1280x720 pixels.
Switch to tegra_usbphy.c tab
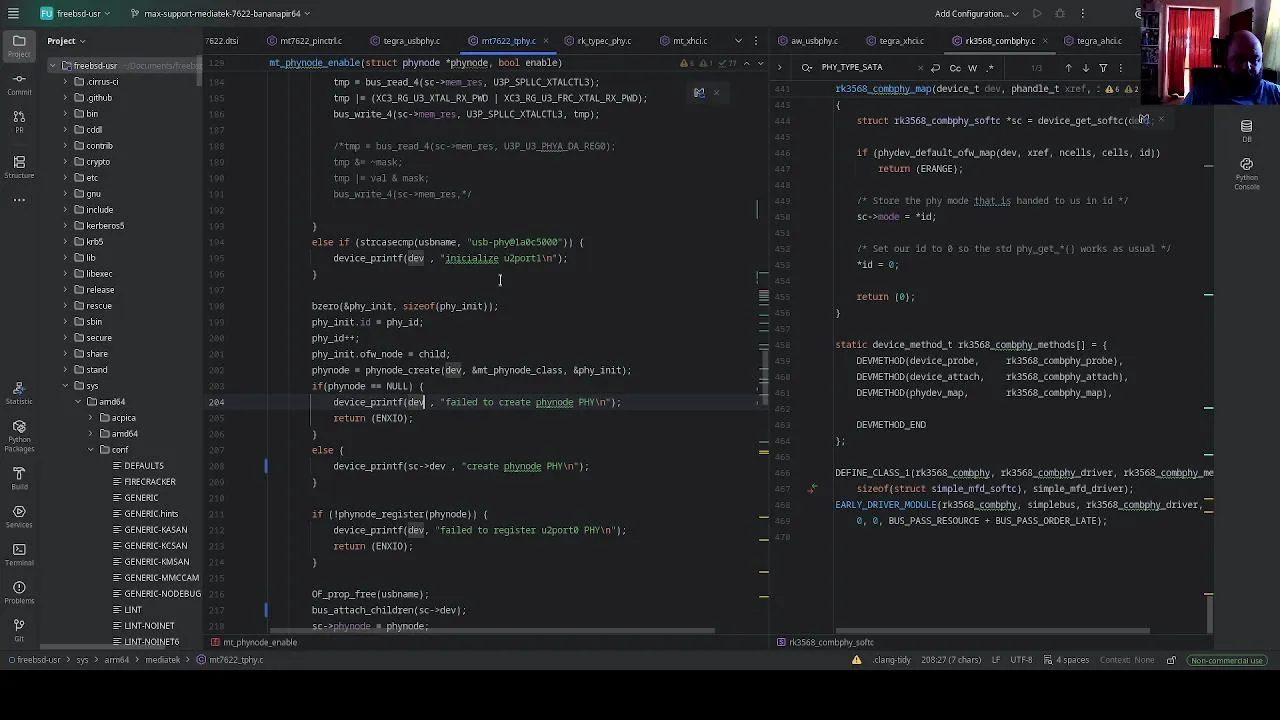[x=404, y=41]
